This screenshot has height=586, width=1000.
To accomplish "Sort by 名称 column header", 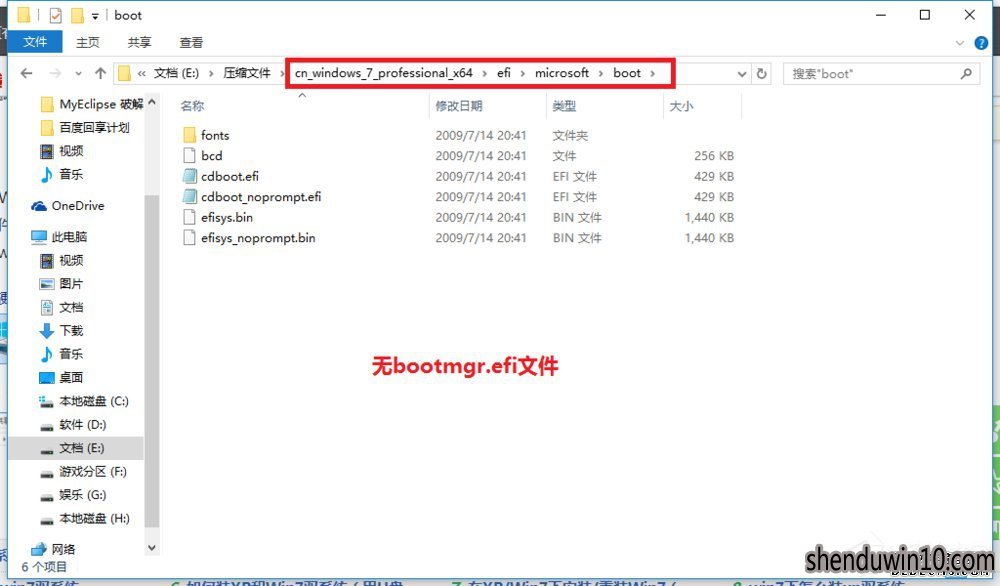I will [193, 106].
